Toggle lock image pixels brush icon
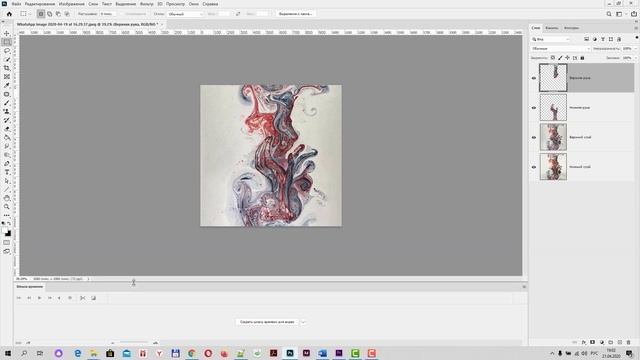This screenshot has width=640, height=360. click(560, 58)
